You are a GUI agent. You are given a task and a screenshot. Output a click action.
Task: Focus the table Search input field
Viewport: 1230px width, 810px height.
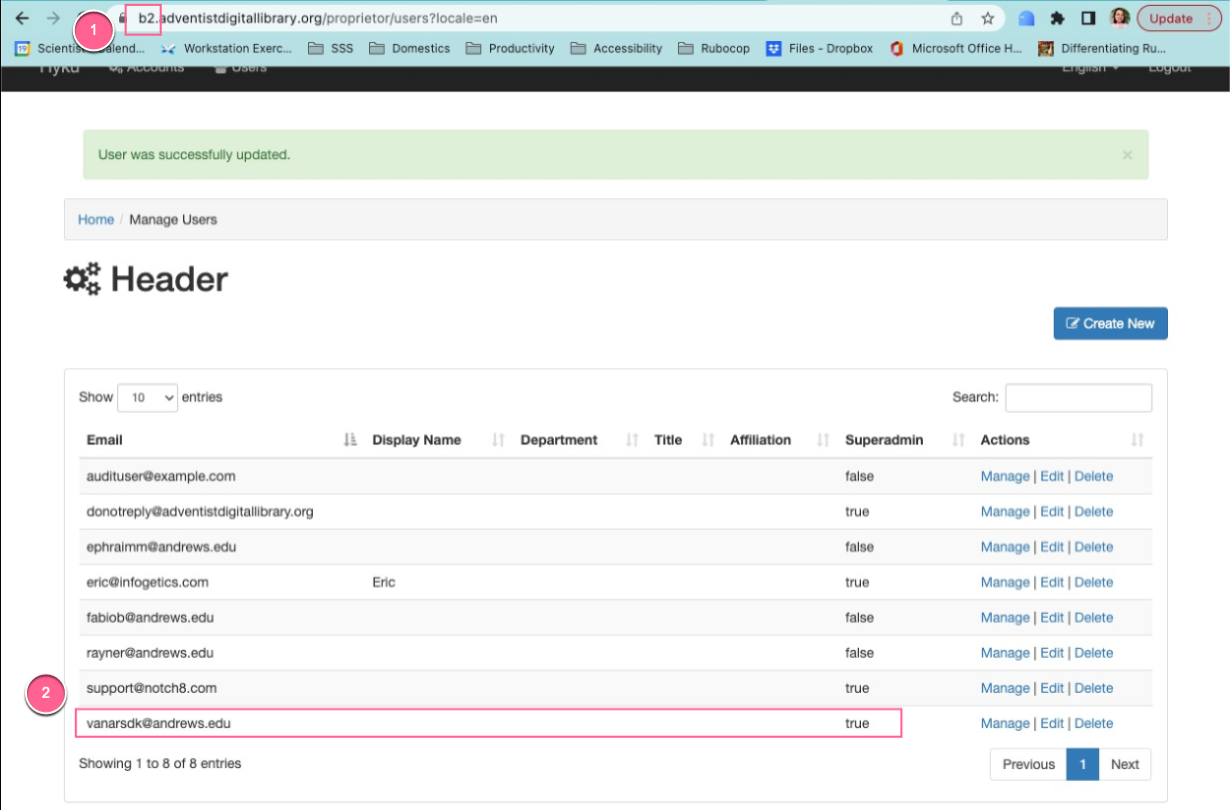pos(1078,397)
